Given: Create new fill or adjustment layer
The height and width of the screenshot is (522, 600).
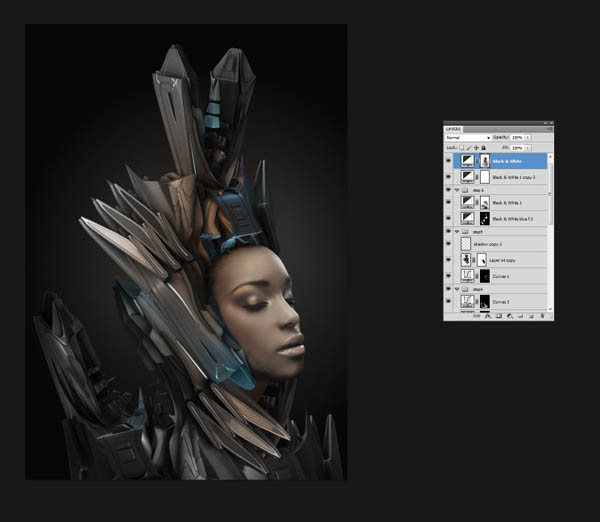Looking at the screenshot, I should pos(510,316).
